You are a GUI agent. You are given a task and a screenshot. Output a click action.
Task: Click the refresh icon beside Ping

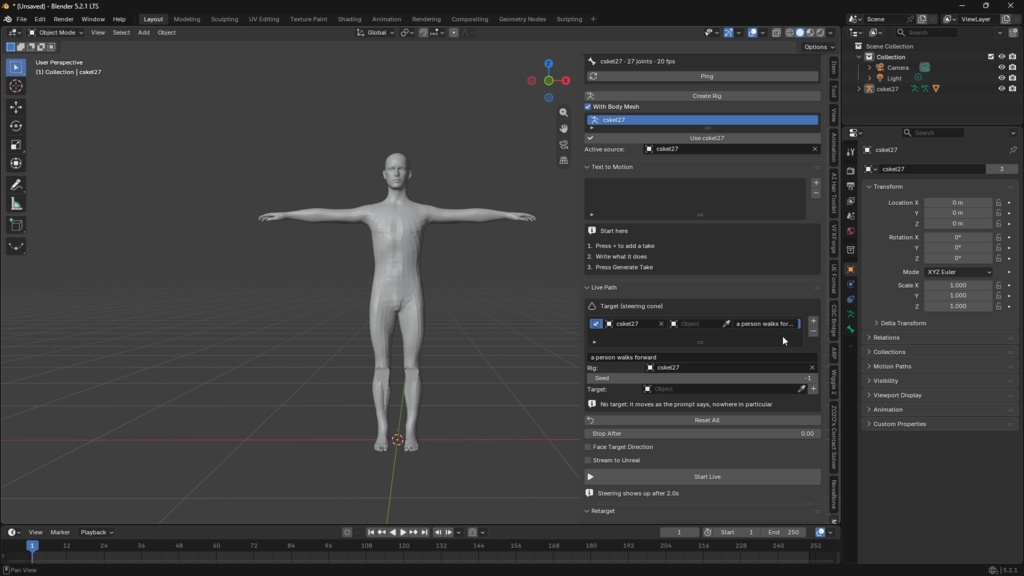click(593, 76)
